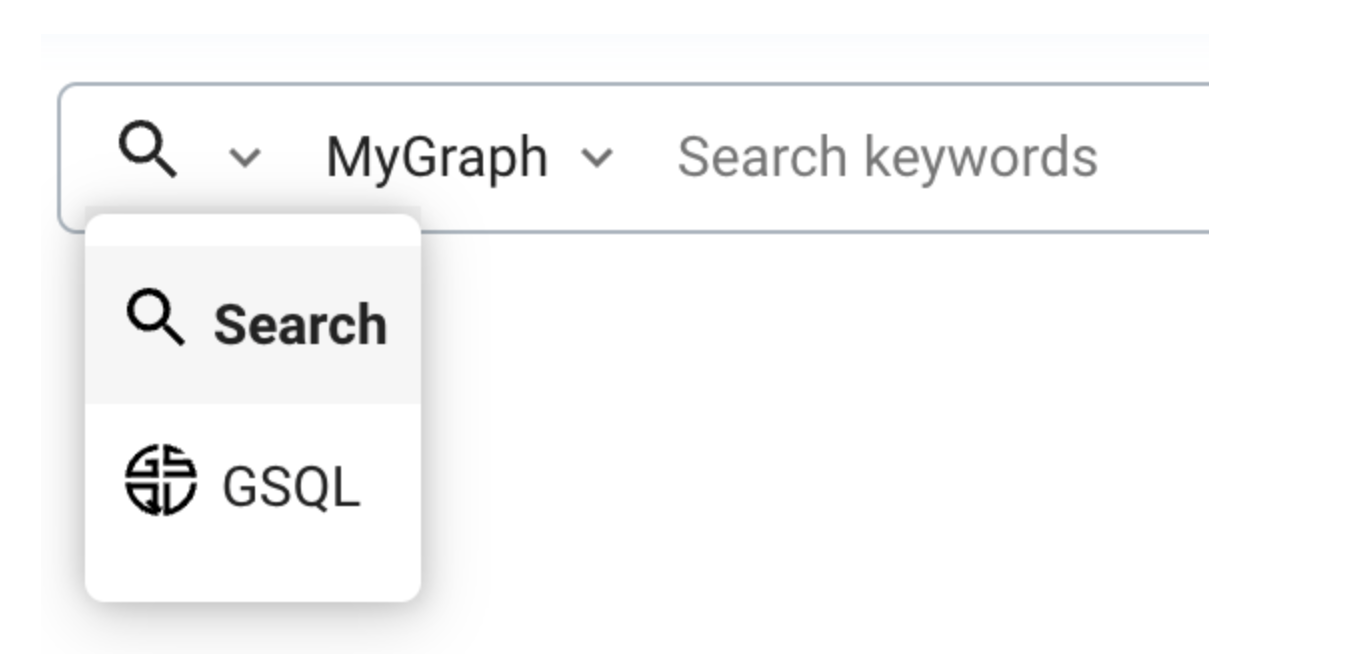Close the mode menu via the small down arrow

245,157
